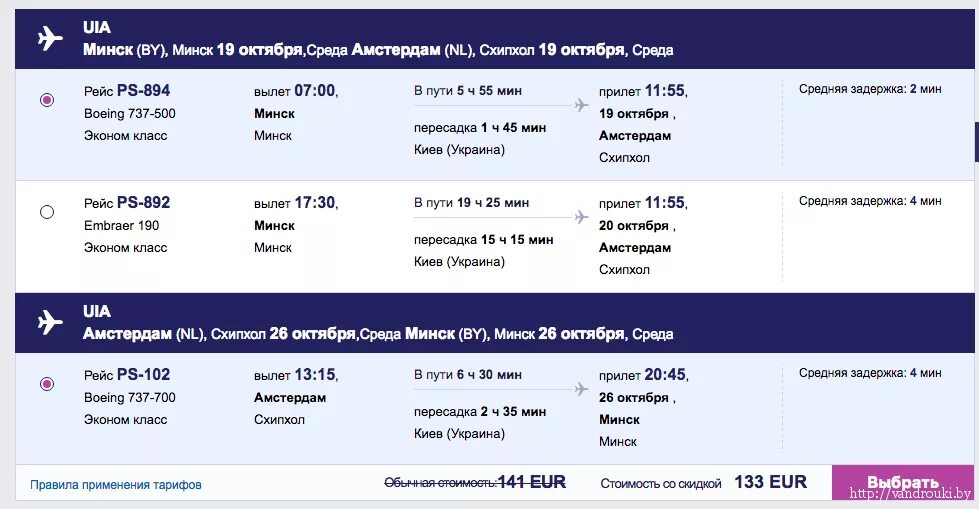The height and width of the screenshot is (509, 979).
Task: Click the crossed-out 141 EUR regular price
Action: click(532, 482)
